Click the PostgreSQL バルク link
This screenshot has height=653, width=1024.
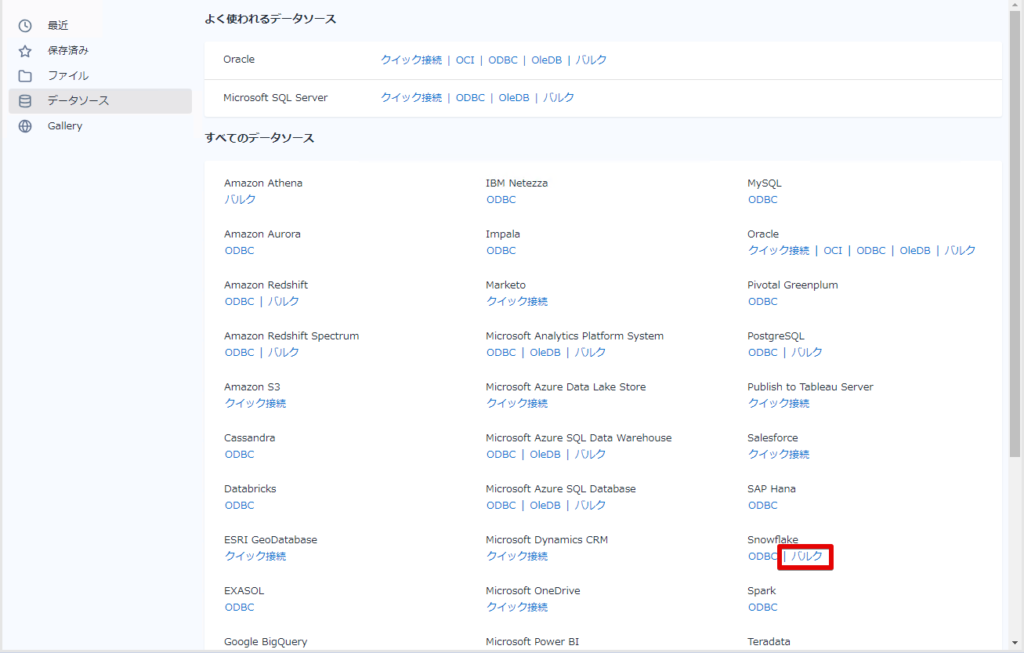coord(807,352)
